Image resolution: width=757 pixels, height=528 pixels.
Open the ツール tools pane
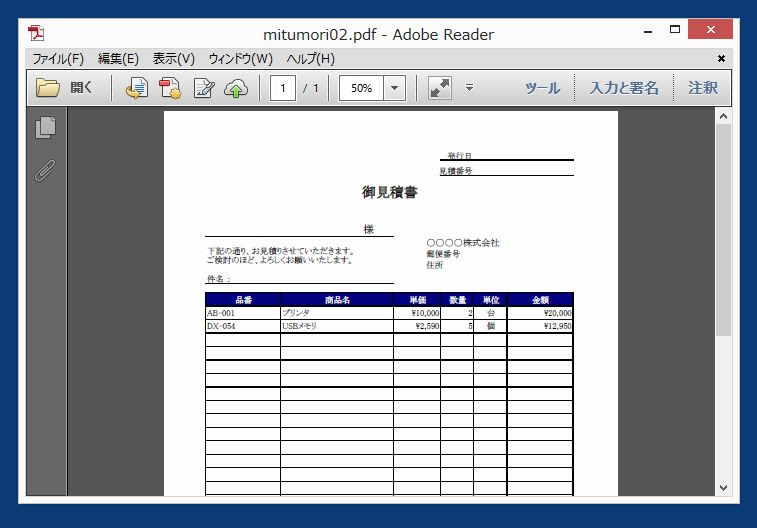(542, 88)
